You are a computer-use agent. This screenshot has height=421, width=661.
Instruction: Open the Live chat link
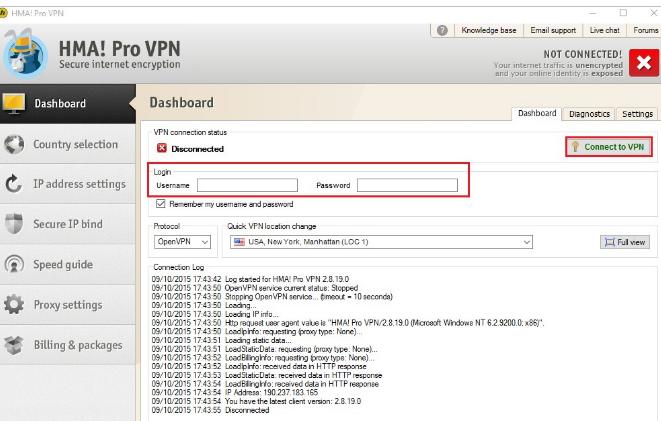coord(605,30)
